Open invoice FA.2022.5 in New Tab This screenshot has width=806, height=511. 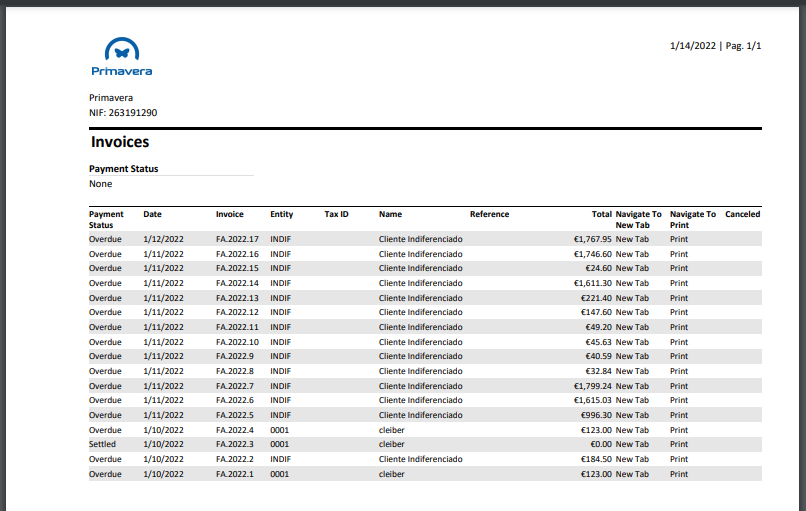point(632,415)
